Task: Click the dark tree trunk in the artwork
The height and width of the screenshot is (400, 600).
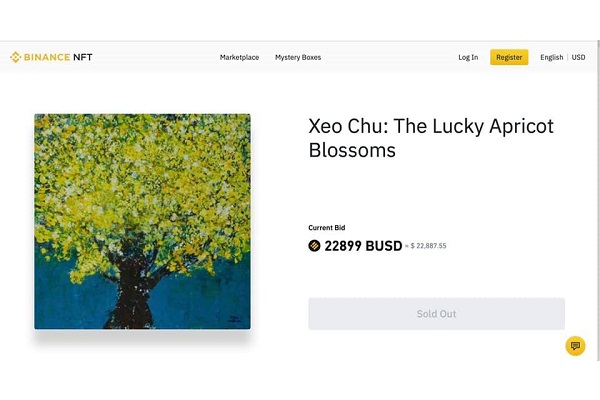Action: (133, 291)
